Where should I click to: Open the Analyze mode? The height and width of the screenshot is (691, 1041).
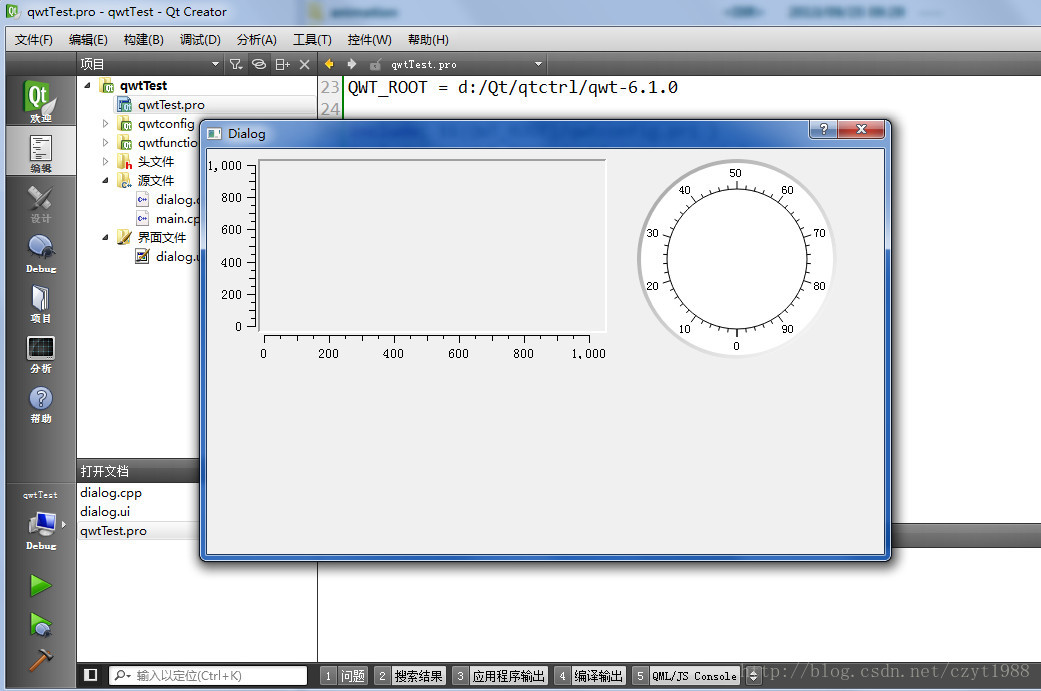[x=40, y=354]
